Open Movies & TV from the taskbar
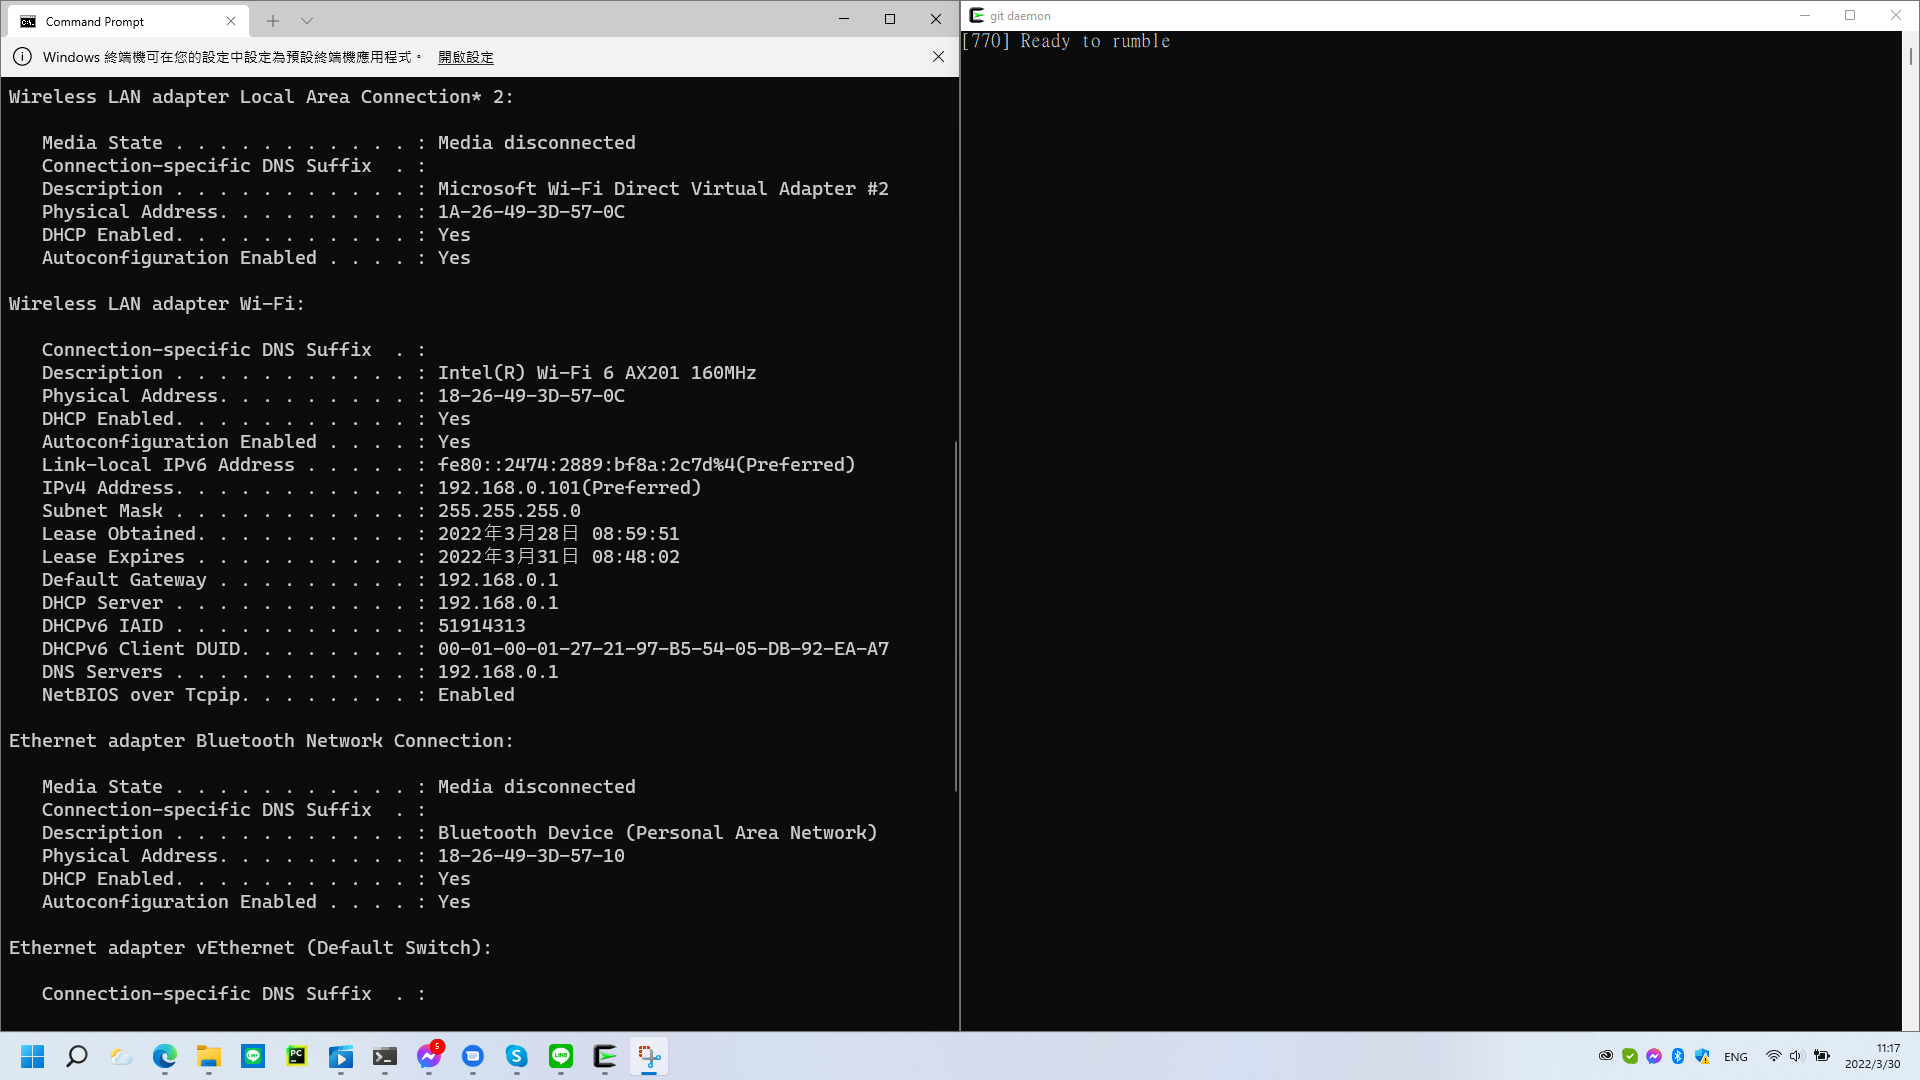The image size is (1920, 1080). 340,1056
